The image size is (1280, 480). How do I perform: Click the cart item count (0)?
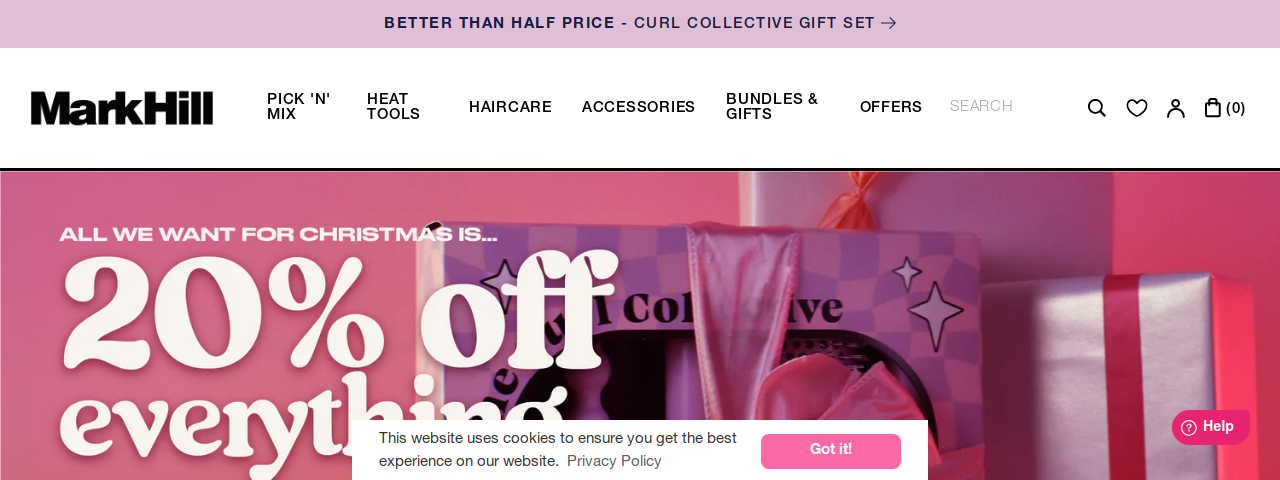pyautogui.click(x=1236, y=108)
